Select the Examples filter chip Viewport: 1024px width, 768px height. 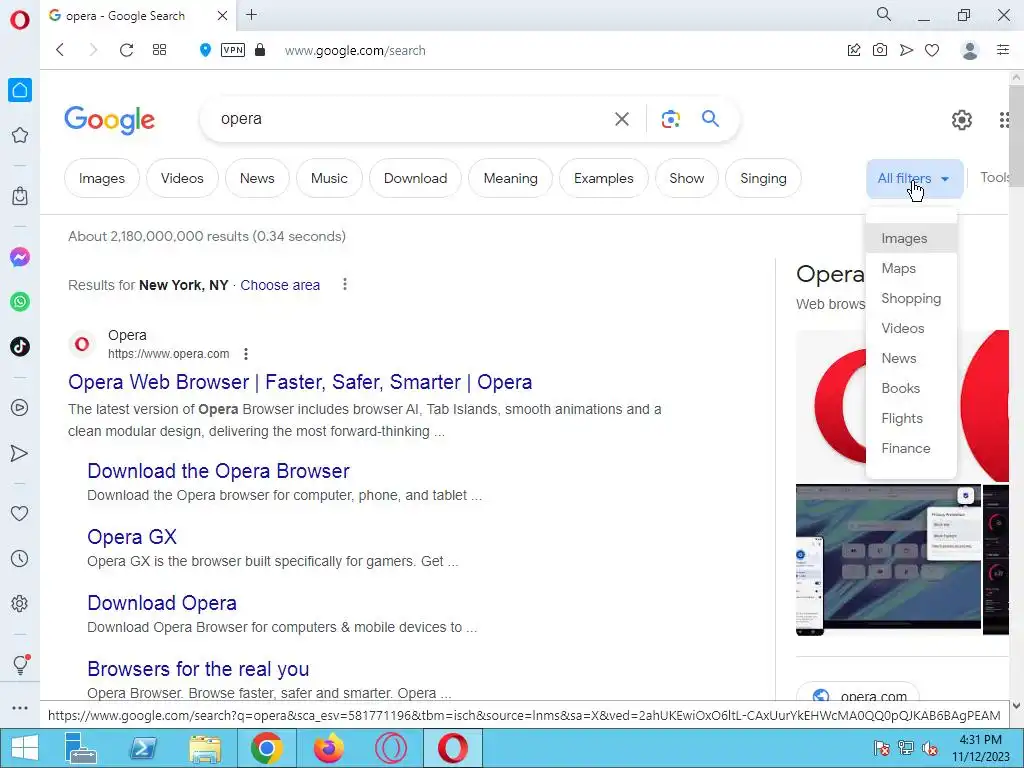(x=604, y=178)
